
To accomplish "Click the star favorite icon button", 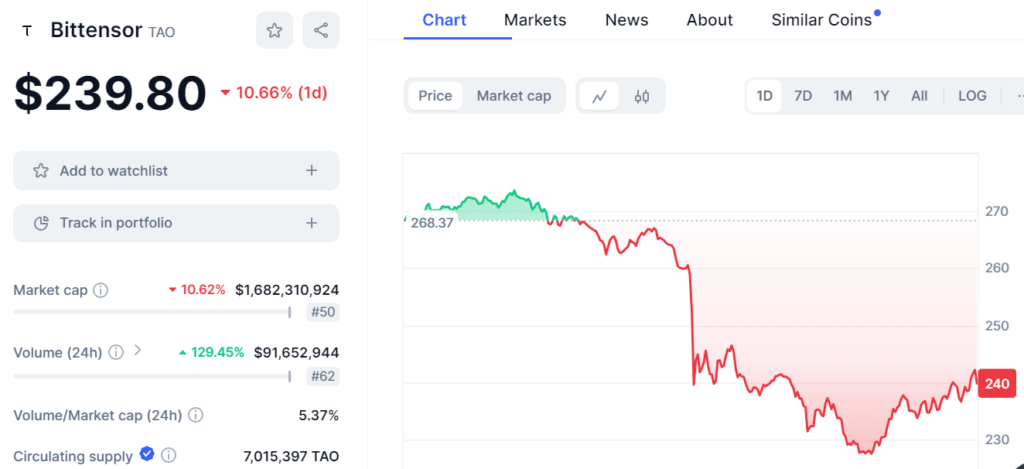I will [274, 30].
